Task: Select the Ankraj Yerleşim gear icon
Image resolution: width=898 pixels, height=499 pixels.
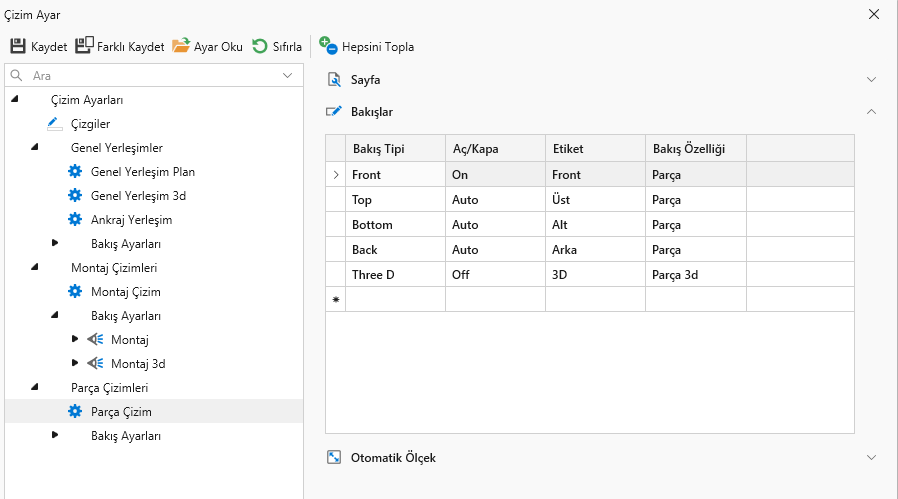Action: [74, 220]
